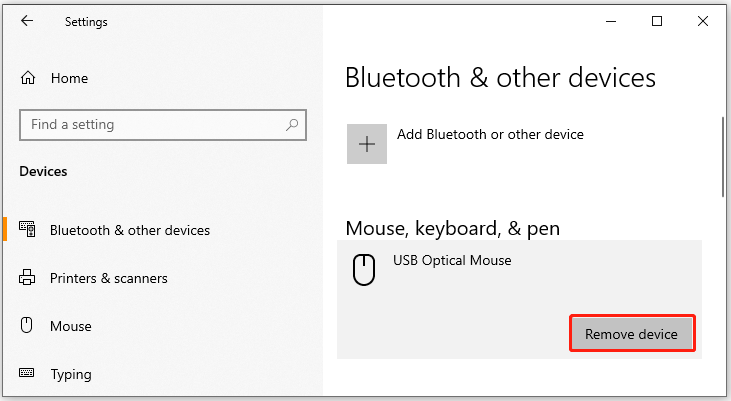The width and height of the screenshot is (731, 401).
Task: Click the Bluetooth & other devices sidebar icon
Action: (28, 230)
